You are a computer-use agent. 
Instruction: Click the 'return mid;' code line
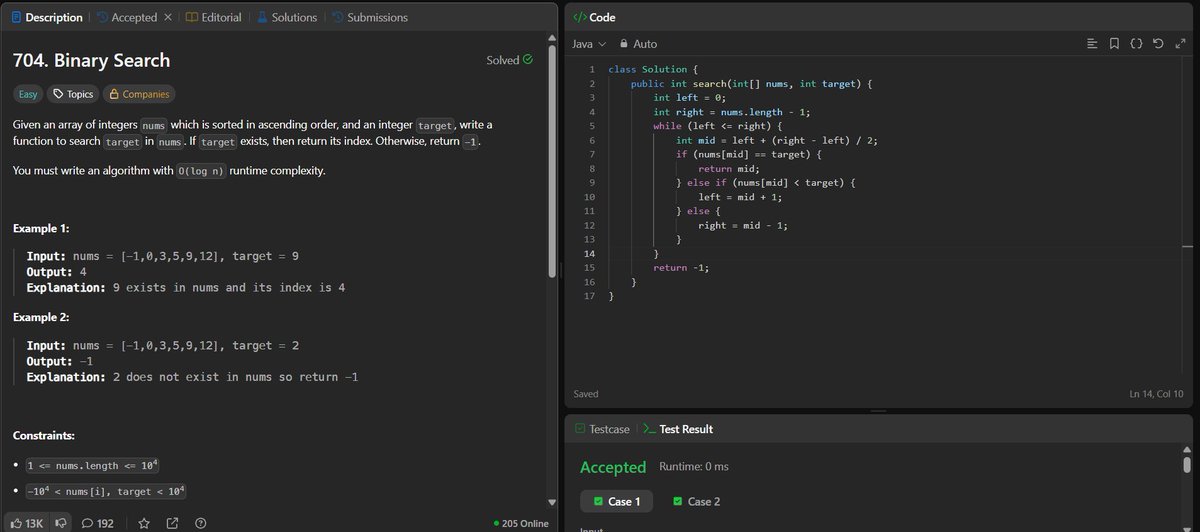pyautogui.click(x=729, y=169)
